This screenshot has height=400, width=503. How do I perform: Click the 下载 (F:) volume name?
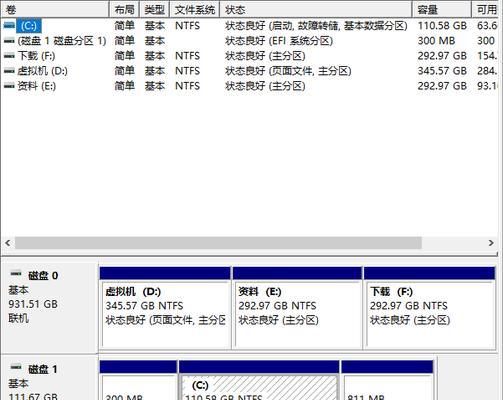tap(36, 56)
